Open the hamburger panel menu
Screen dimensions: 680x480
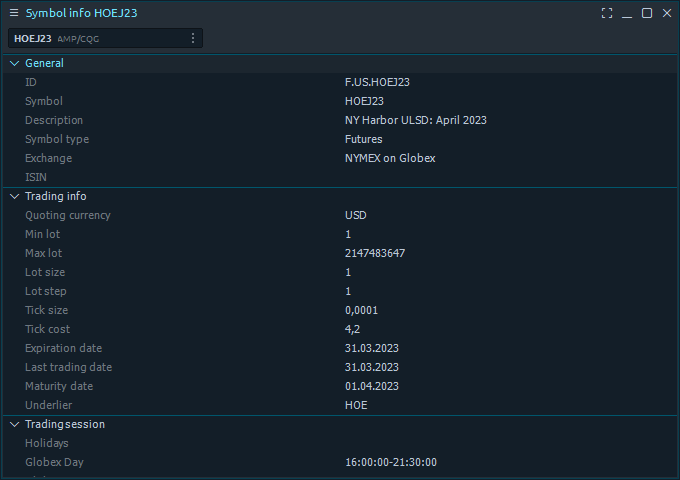[14, 13]
